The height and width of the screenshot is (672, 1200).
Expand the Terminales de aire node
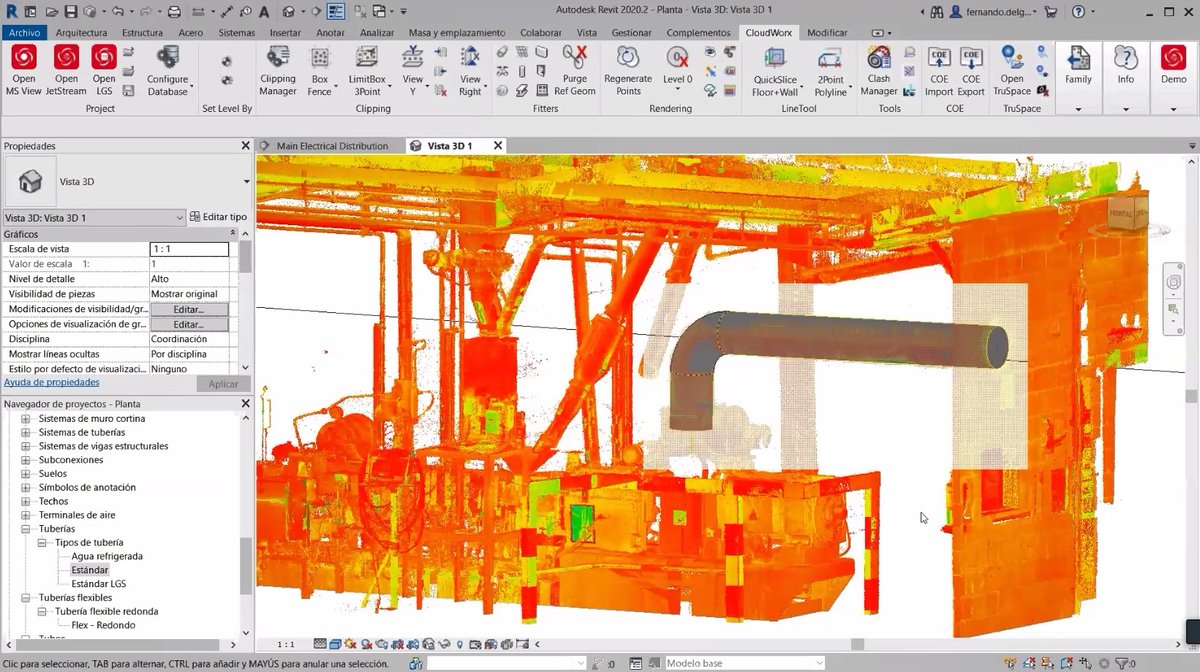pyautogui.click(x=27, y=515)
